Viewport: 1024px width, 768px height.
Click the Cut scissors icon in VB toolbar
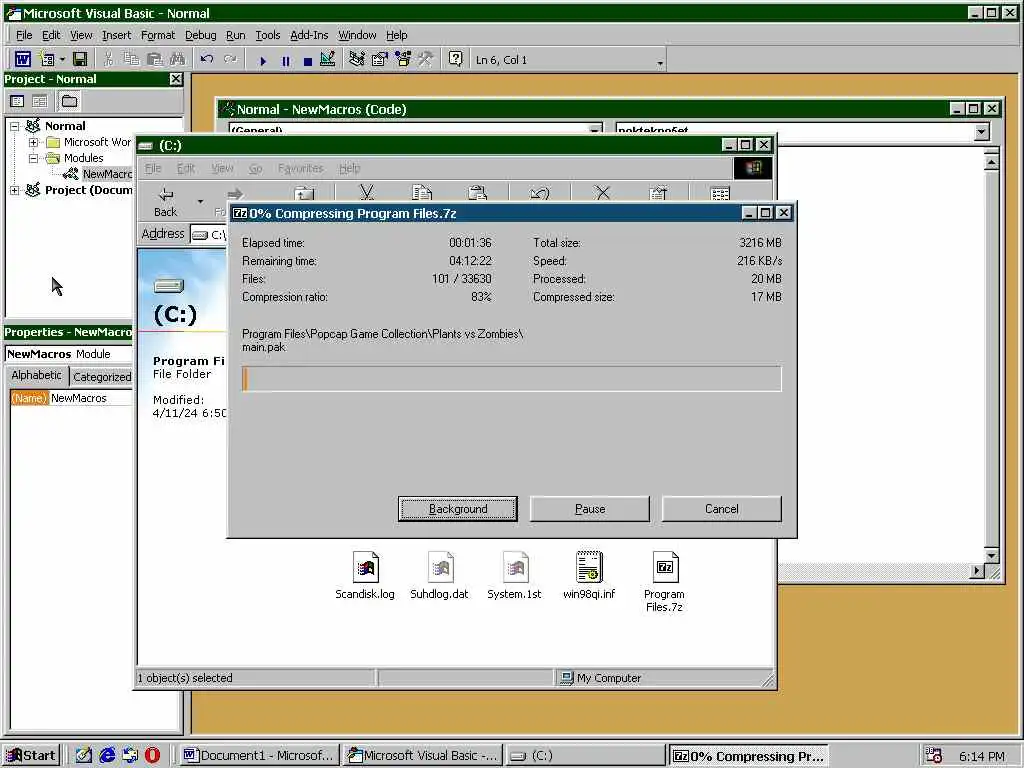tap(108, 59)
